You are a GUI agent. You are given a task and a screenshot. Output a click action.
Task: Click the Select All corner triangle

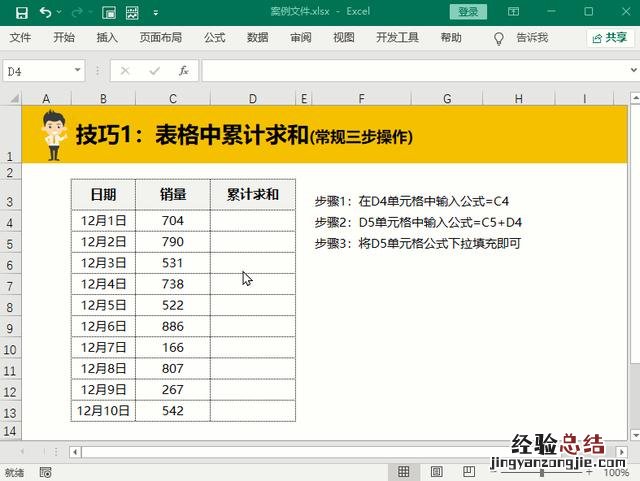10,99
